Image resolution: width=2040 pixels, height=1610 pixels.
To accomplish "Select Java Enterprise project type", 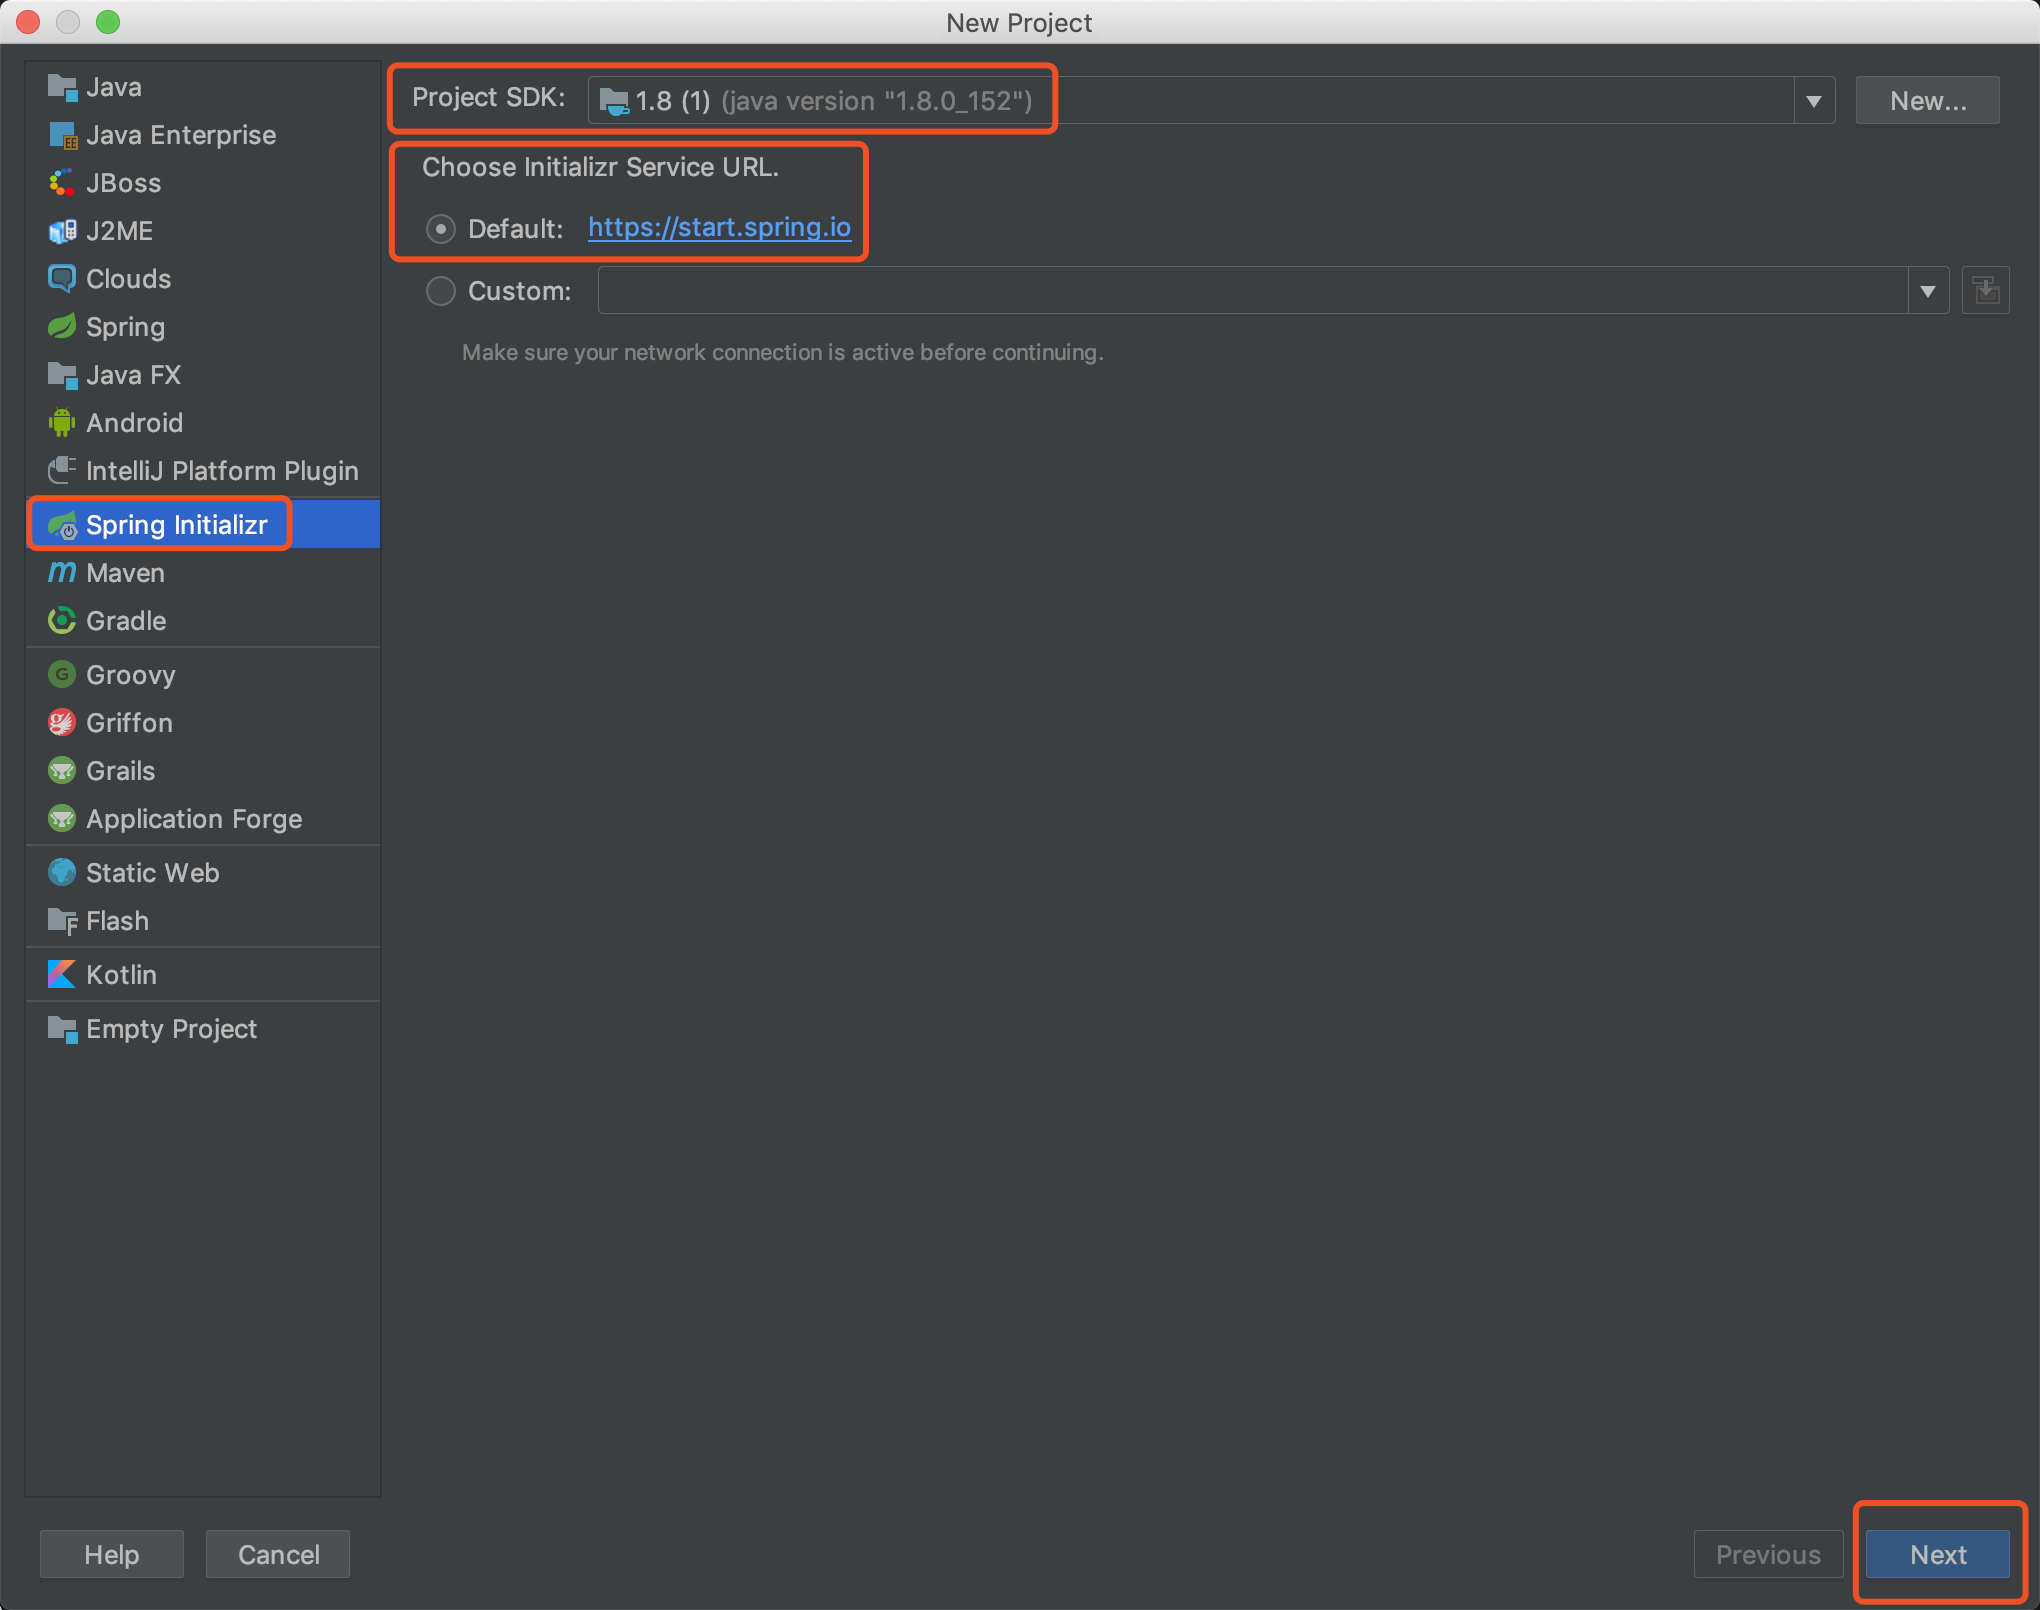I will [x=181, y=135].
